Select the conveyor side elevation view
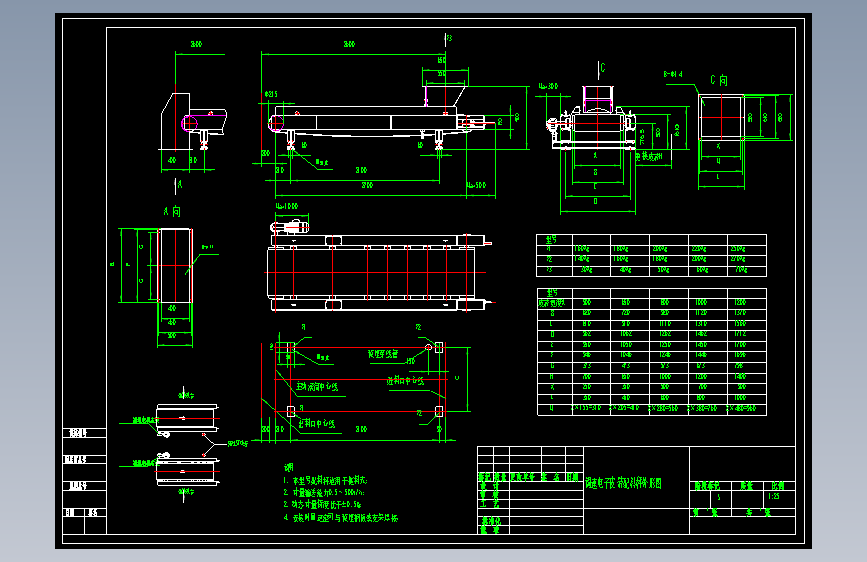The image size is (867, 562). point(376,119)
